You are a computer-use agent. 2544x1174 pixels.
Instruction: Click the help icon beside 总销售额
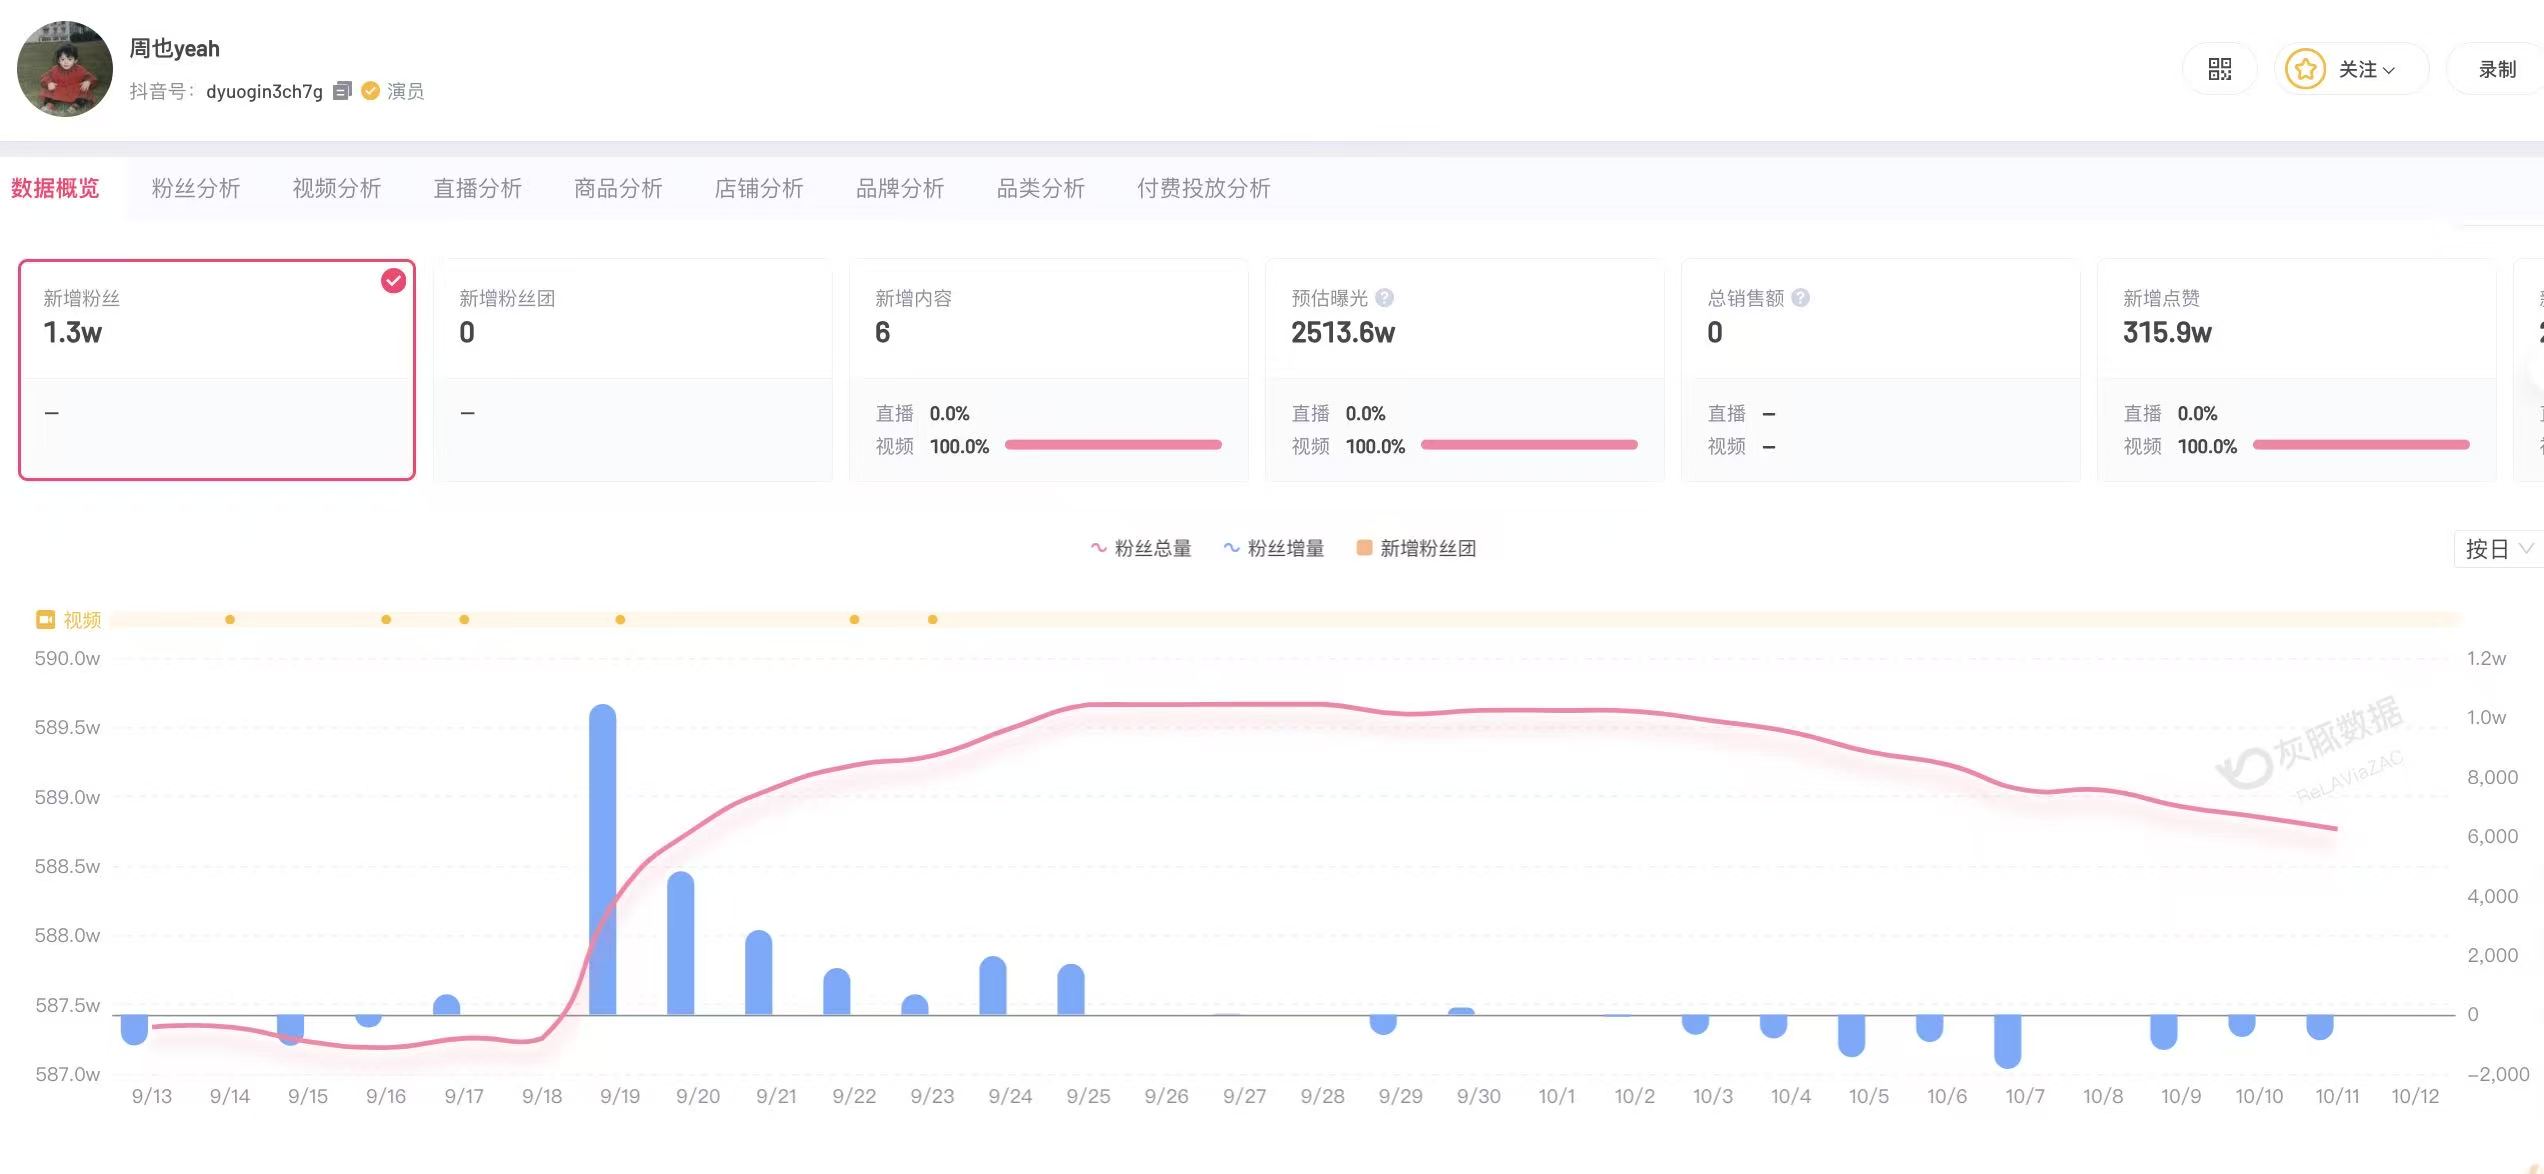[1800, 298]
